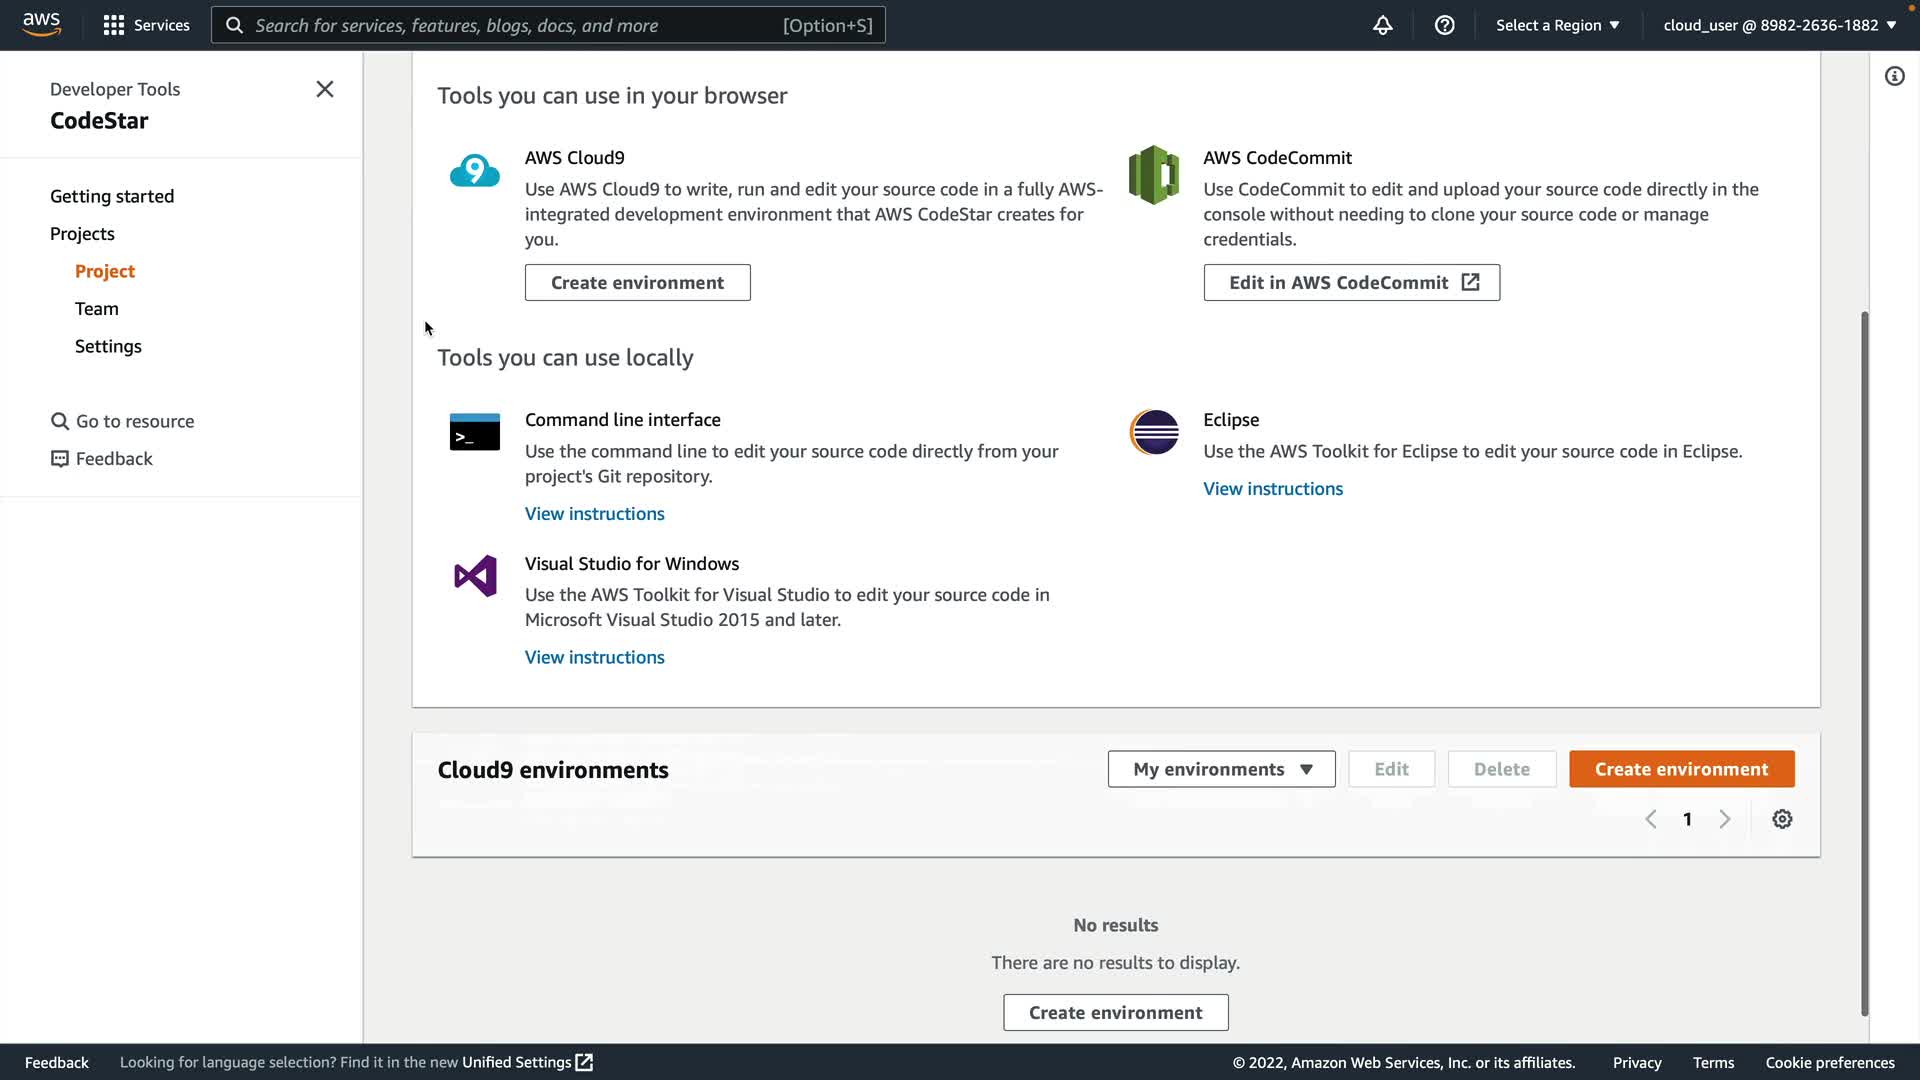This screenshot has height=1080, width=1920.
Task: Click Edit in AWS CodeCommit button
Action: click(x=1351, y=283)
